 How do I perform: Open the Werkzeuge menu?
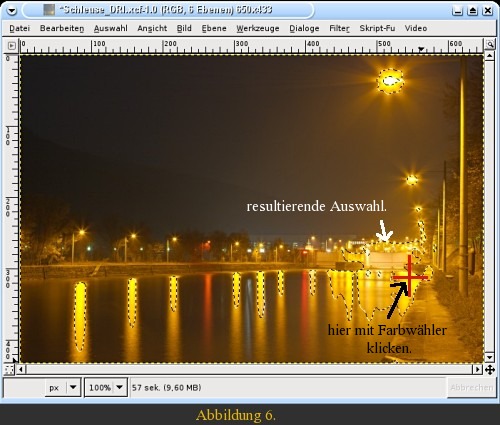[258, 28]
